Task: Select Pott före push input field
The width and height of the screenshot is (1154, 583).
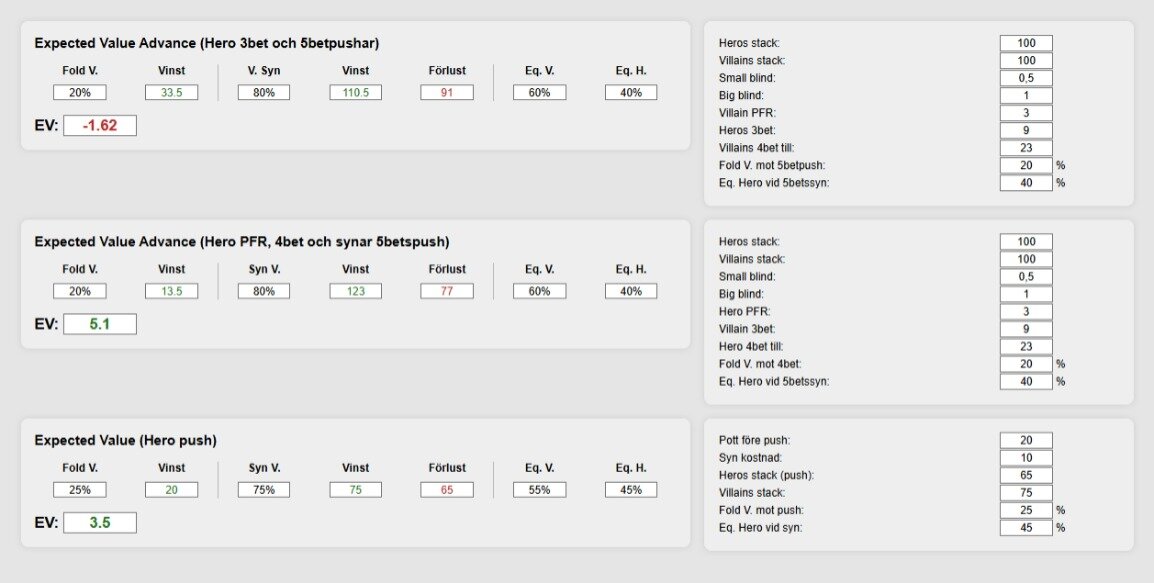Action: click(x=1026, y=441)
